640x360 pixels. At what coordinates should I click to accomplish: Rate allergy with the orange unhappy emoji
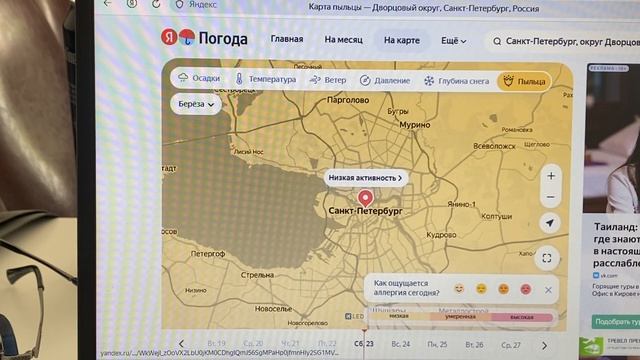tap(503, 289)
